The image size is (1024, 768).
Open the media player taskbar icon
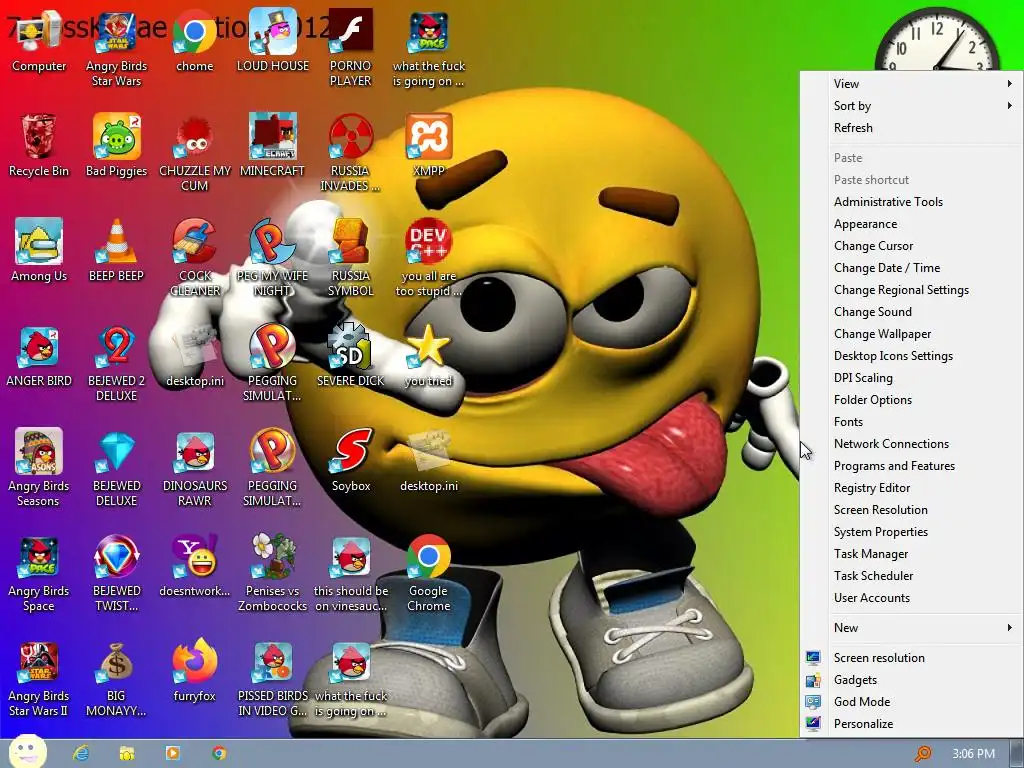point(173,753)
